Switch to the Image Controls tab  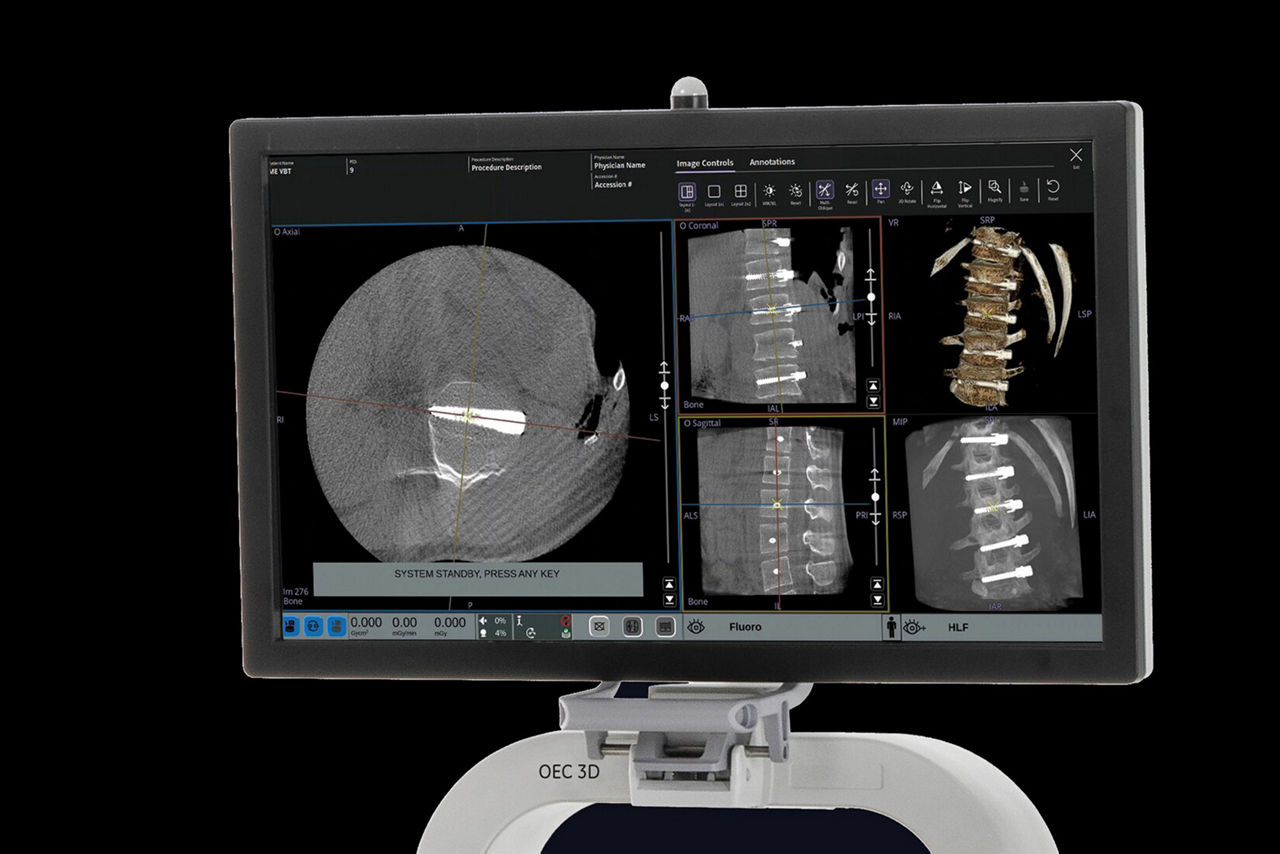(705, 163)
